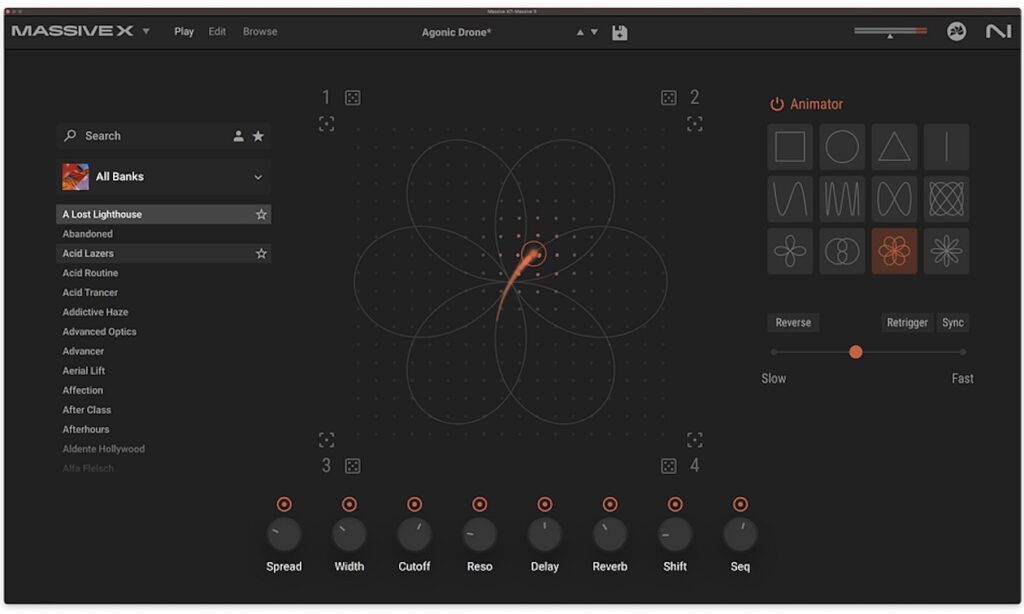Favorite the A Lost Lighthouse preset
The width and height of the screenshot is (1024, 614).
[x=261, y=214]
